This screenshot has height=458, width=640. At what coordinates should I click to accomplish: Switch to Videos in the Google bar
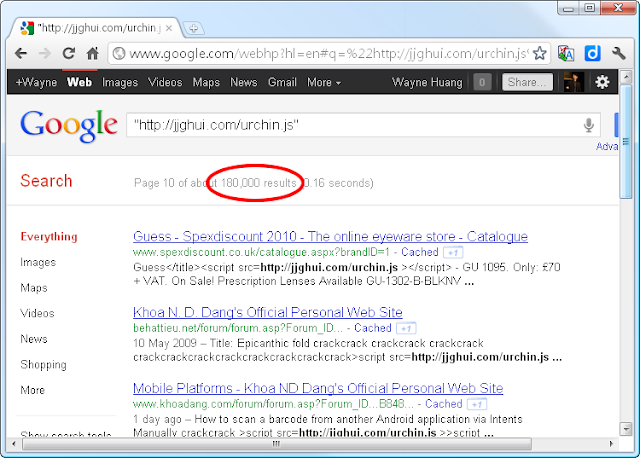[x=165, y=82]
